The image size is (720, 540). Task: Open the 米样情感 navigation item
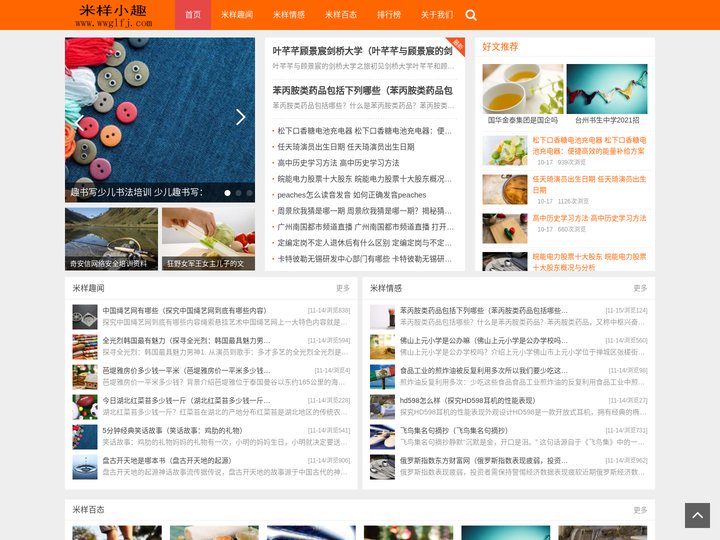289,15
